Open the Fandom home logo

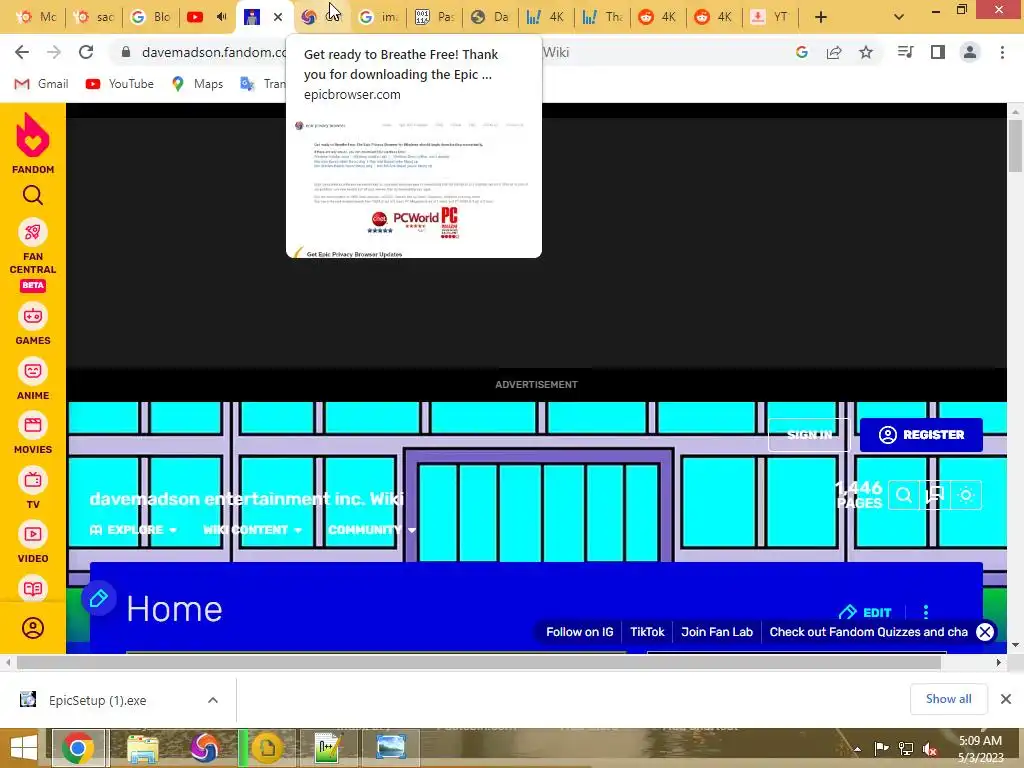(33, 142)
